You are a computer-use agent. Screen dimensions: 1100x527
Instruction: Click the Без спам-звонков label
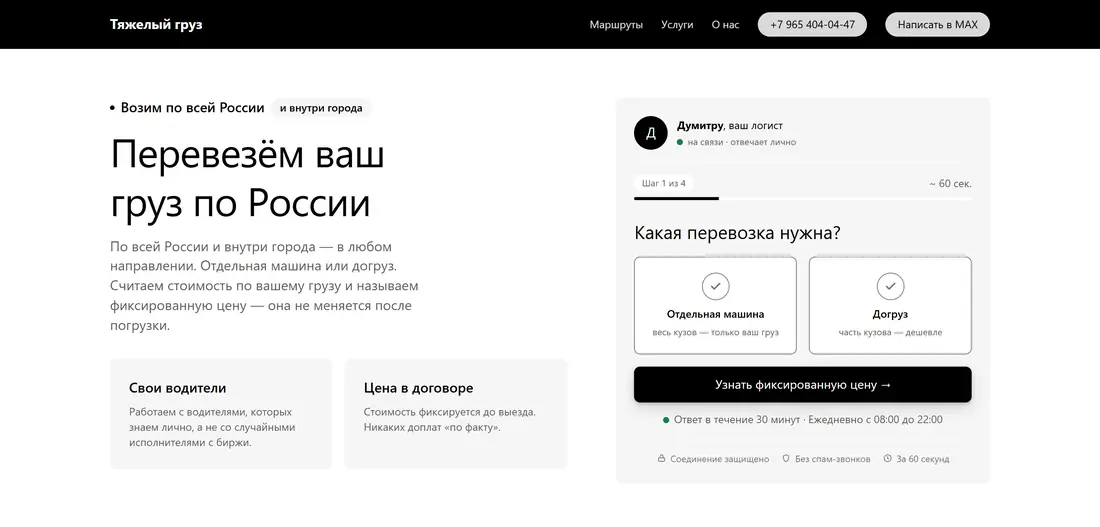[833, 459]
